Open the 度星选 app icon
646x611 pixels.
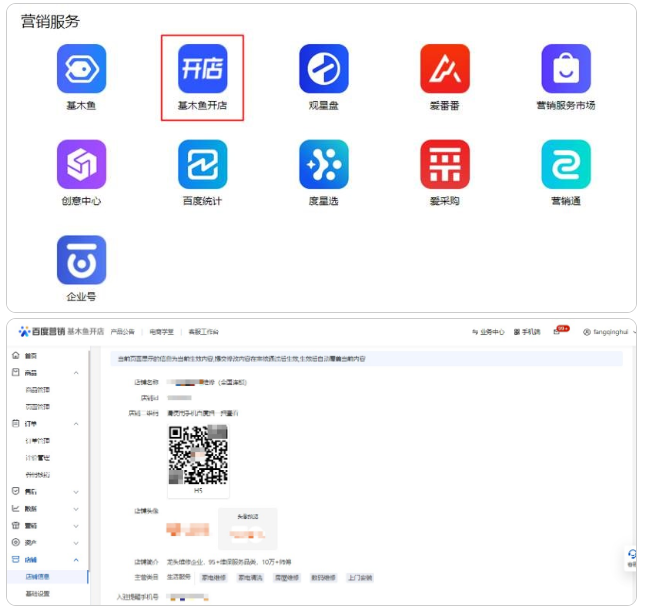pos(324,164)
